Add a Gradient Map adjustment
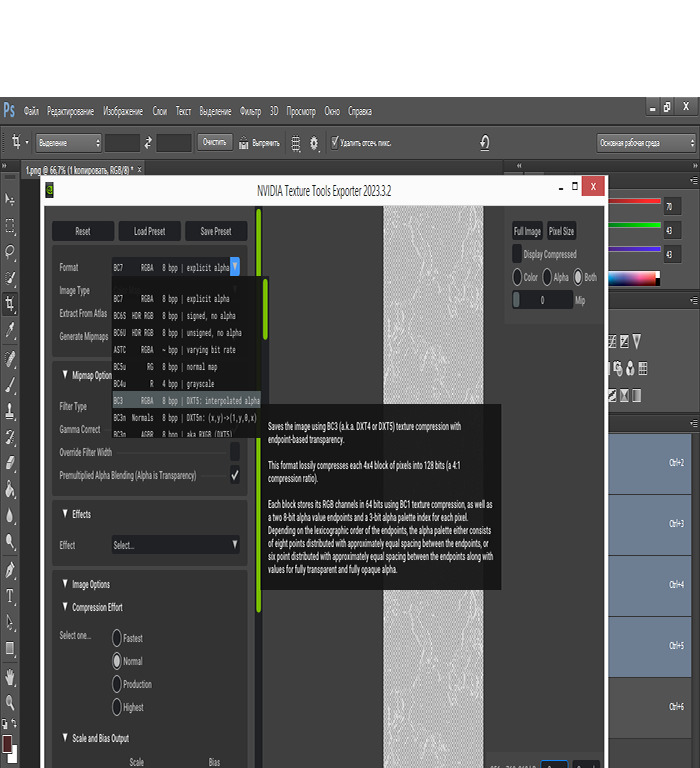The width and height of the screenshot is (700, 768). tap(637, 395)
